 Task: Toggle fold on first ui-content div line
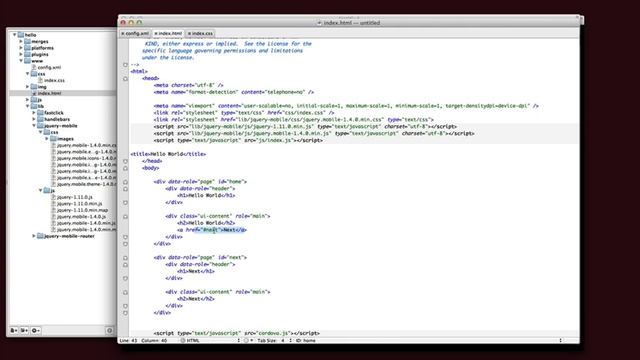pos(125,216)
